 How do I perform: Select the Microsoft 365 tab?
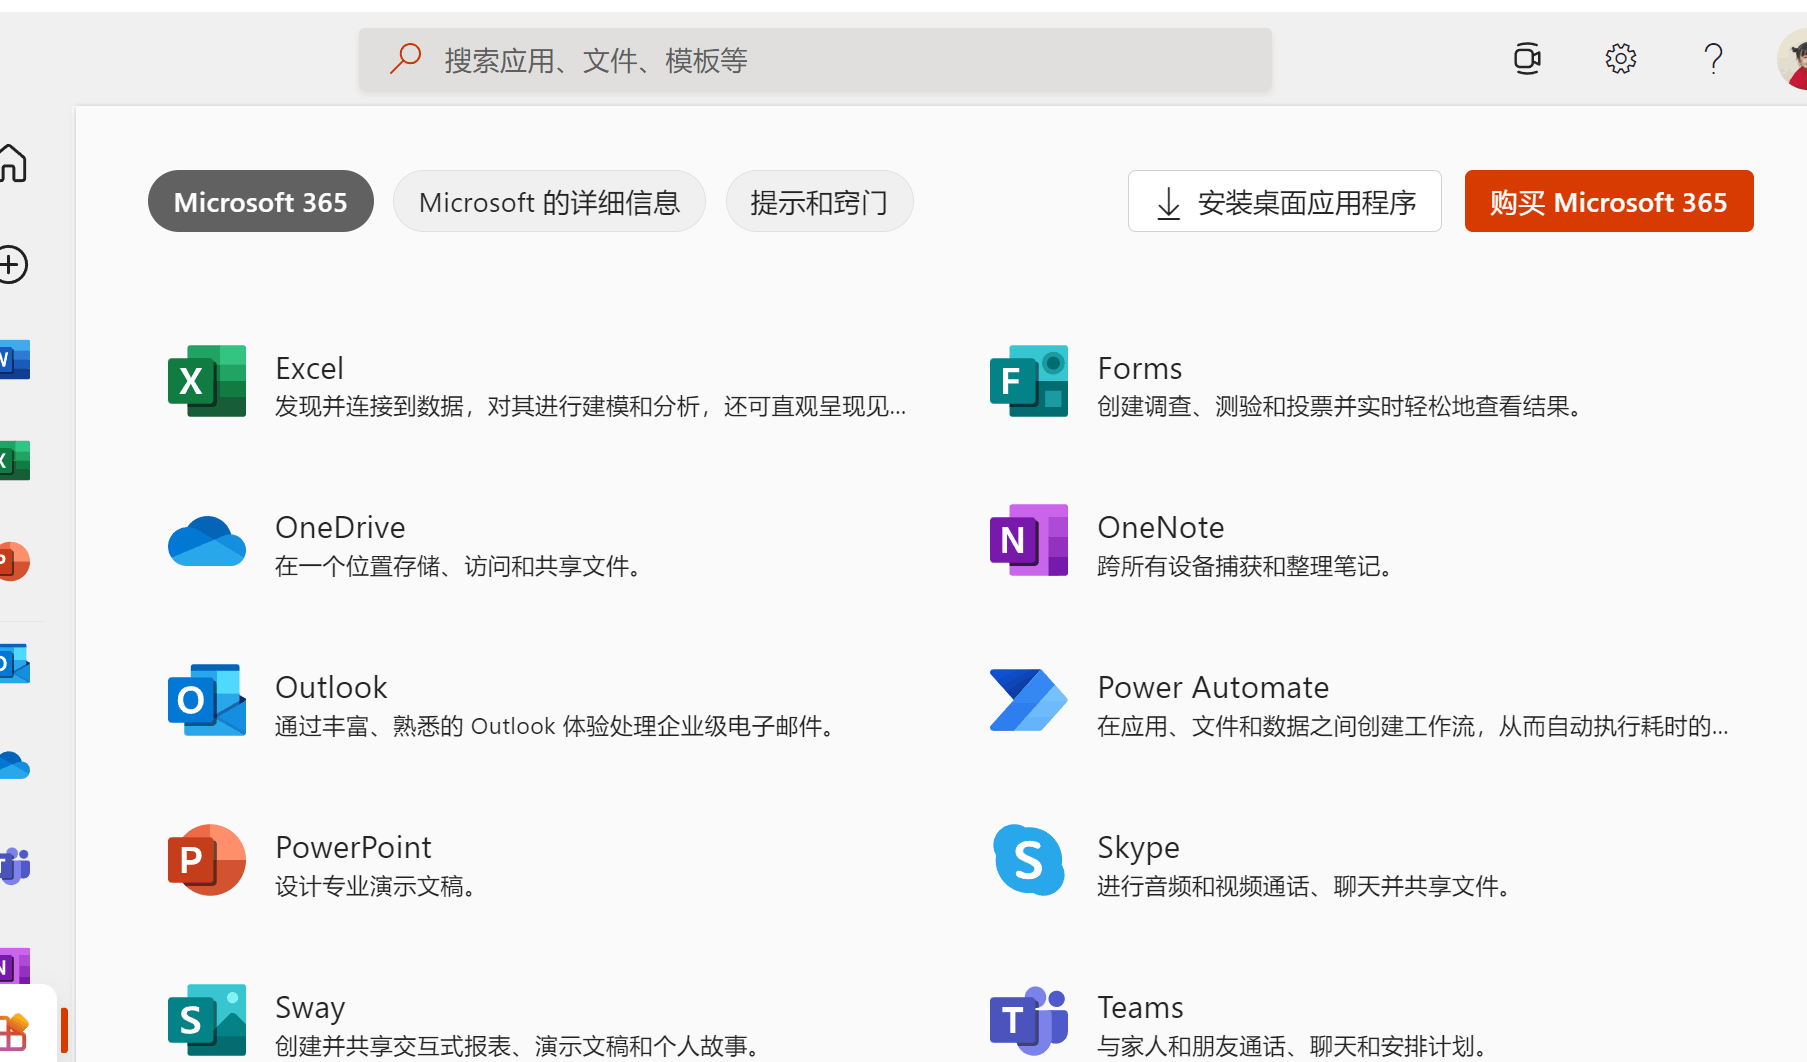(261, 201)
